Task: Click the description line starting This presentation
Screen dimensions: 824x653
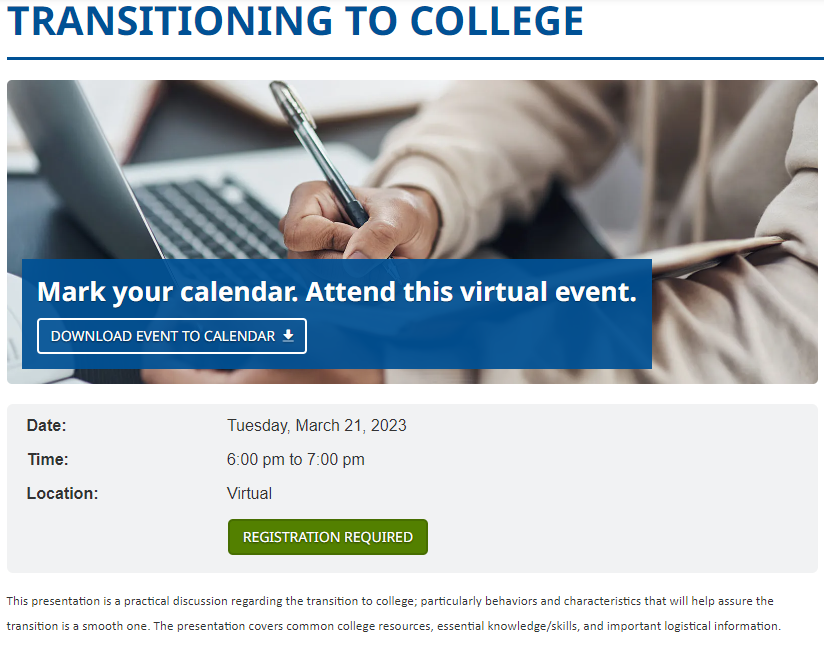Action: 390,601
